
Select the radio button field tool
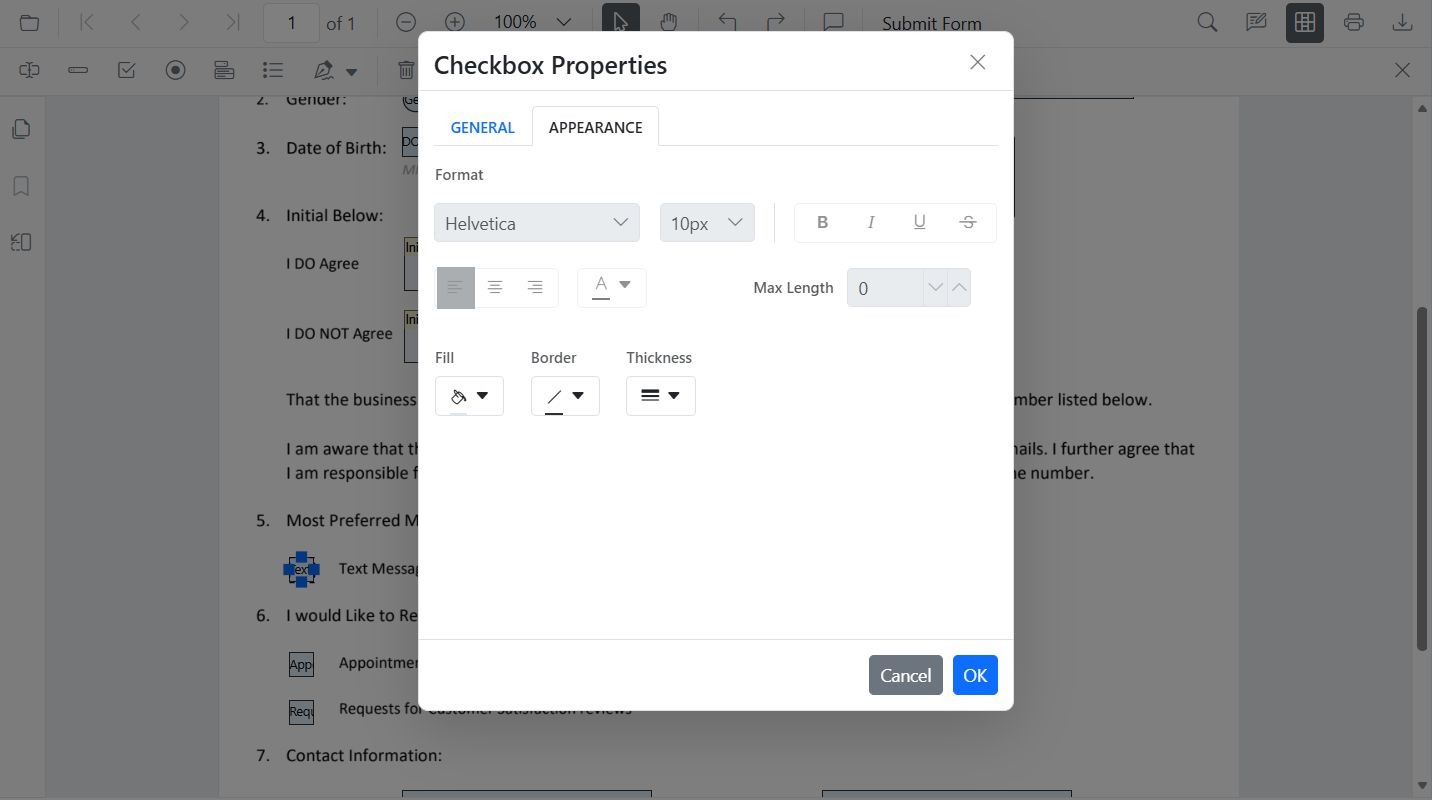(x=175, y=69)
